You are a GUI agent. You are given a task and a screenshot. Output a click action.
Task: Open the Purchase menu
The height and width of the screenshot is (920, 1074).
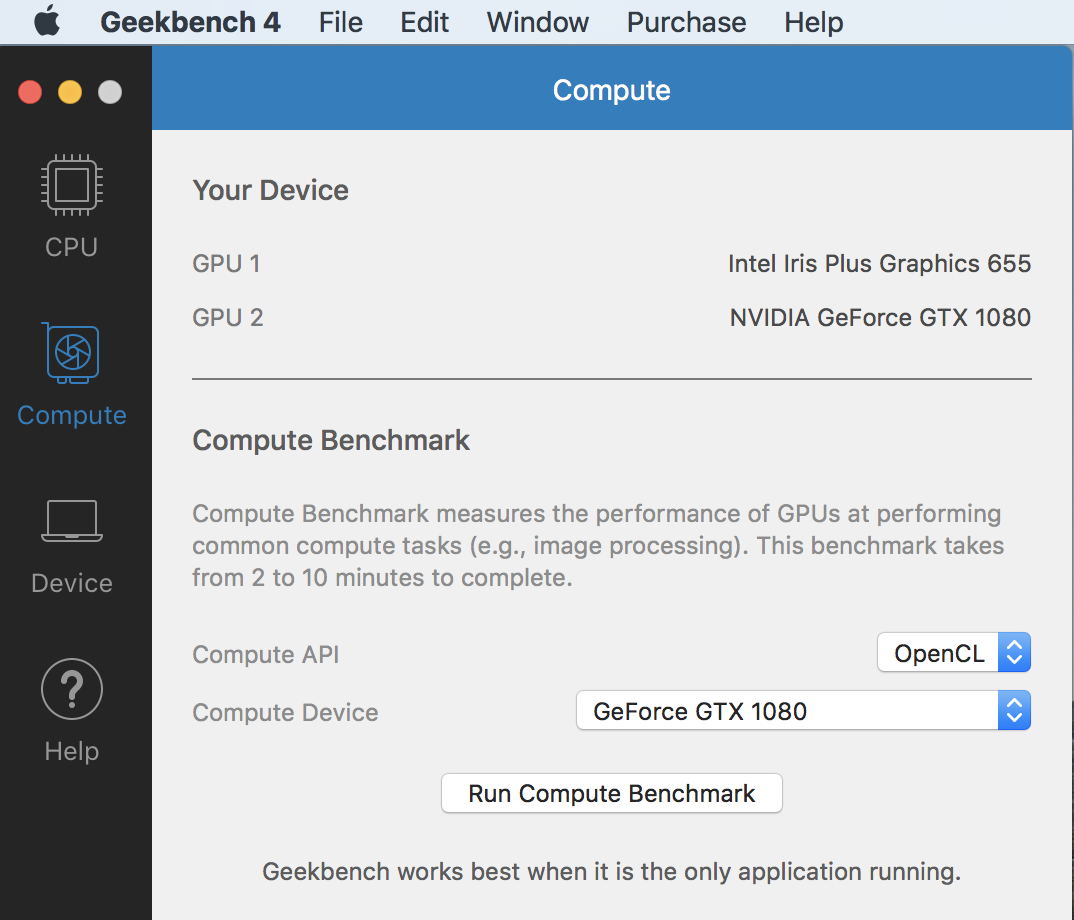pos(686,22)
